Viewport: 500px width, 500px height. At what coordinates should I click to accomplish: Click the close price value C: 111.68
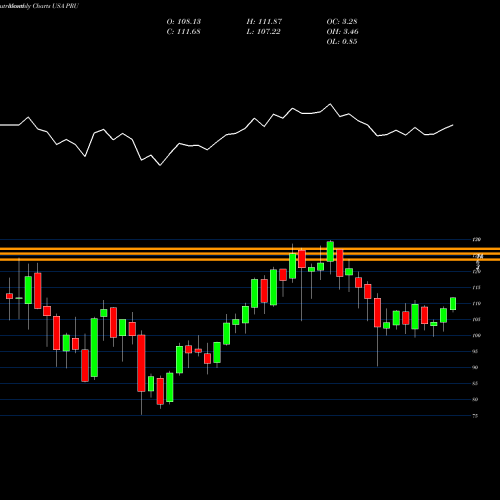183,32
